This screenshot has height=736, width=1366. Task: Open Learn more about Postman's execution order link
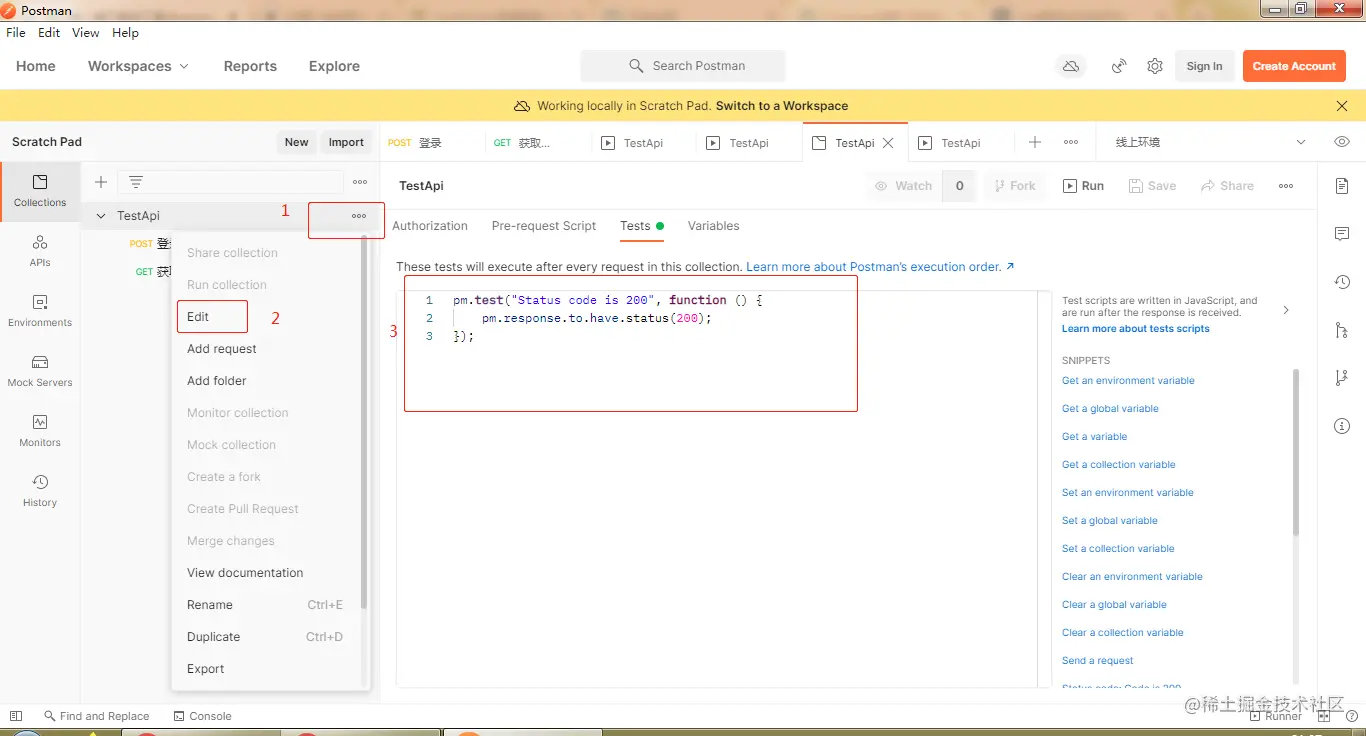(880, 267)
